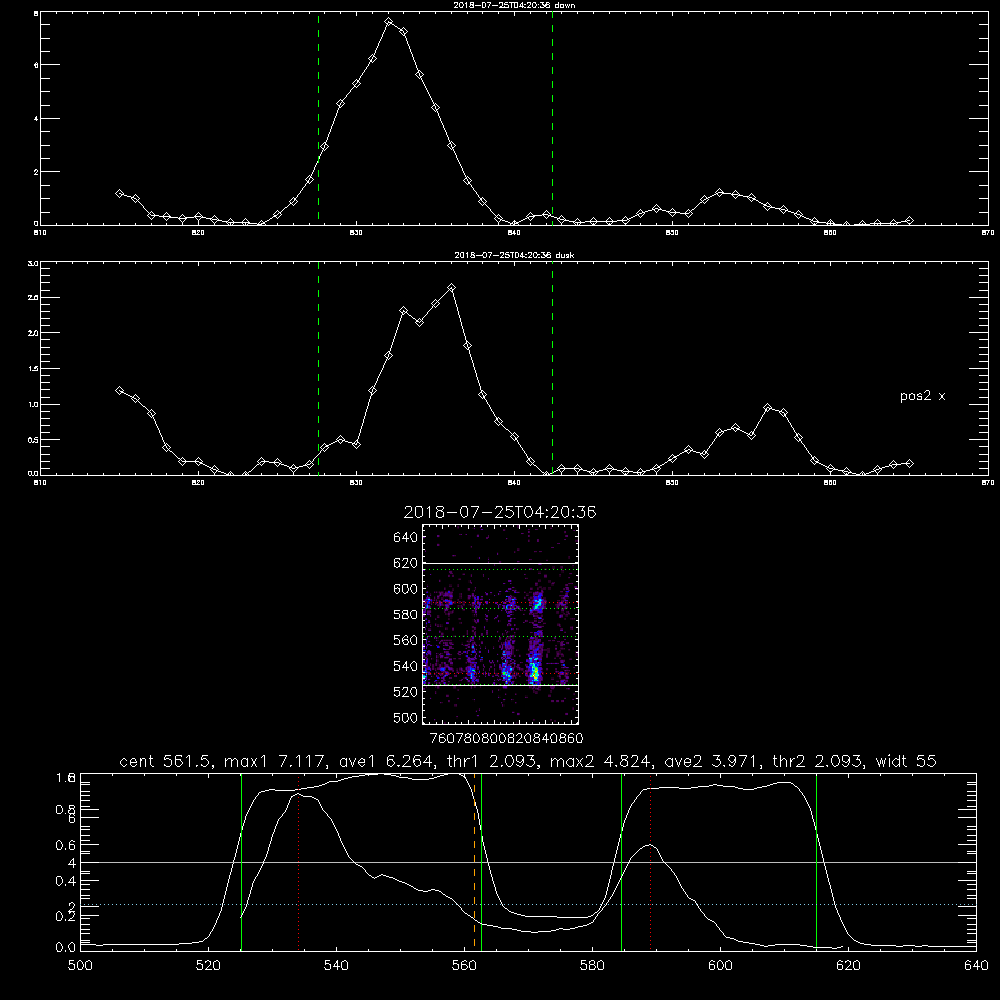
Task: Click the dawn plot's peak data point
Action: coord(389,22)
